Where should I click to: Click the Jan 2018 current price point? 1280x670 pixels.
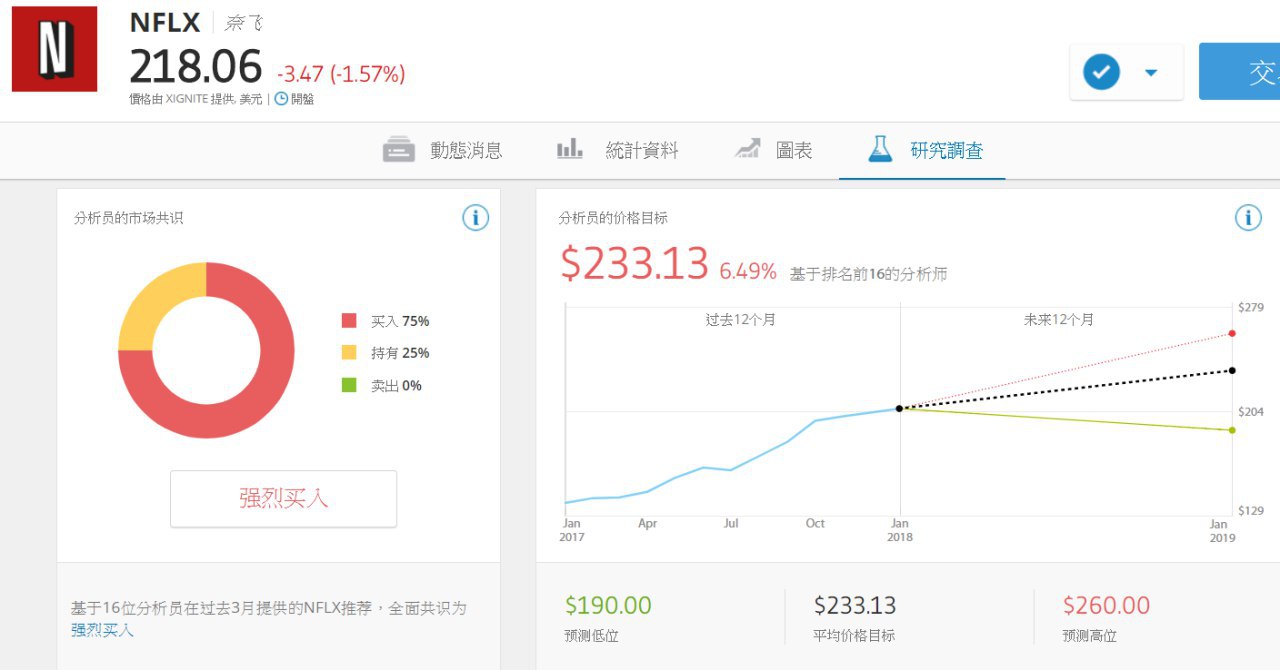899,408
